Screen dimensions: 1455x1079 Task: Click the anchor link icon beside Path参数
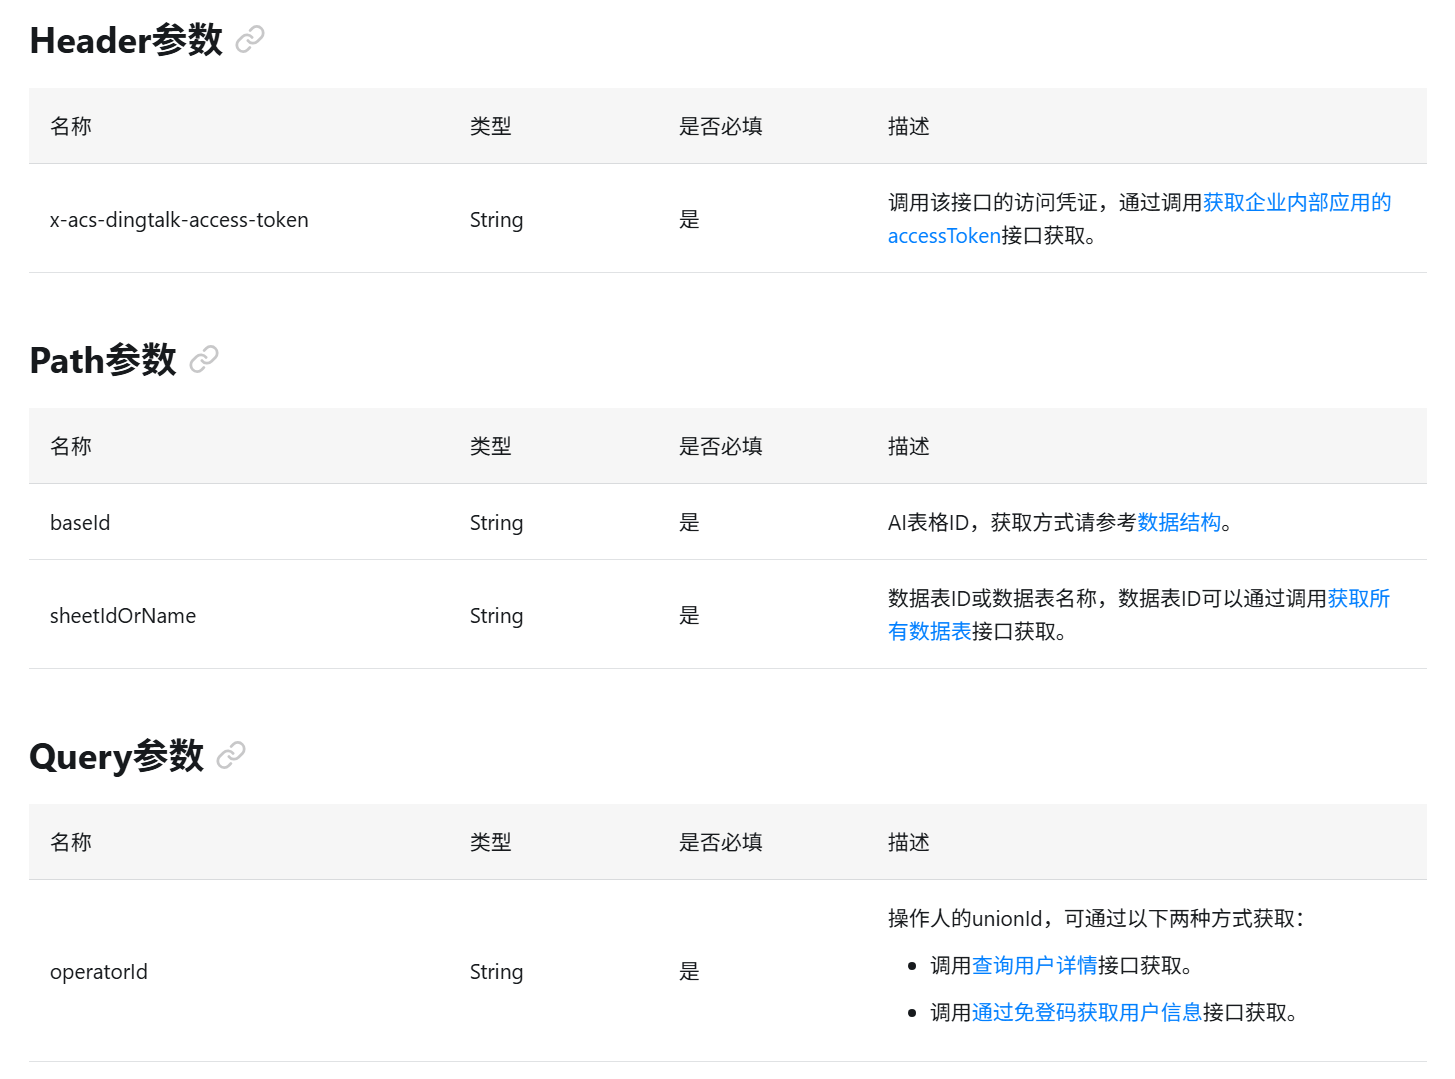point(204,359)
